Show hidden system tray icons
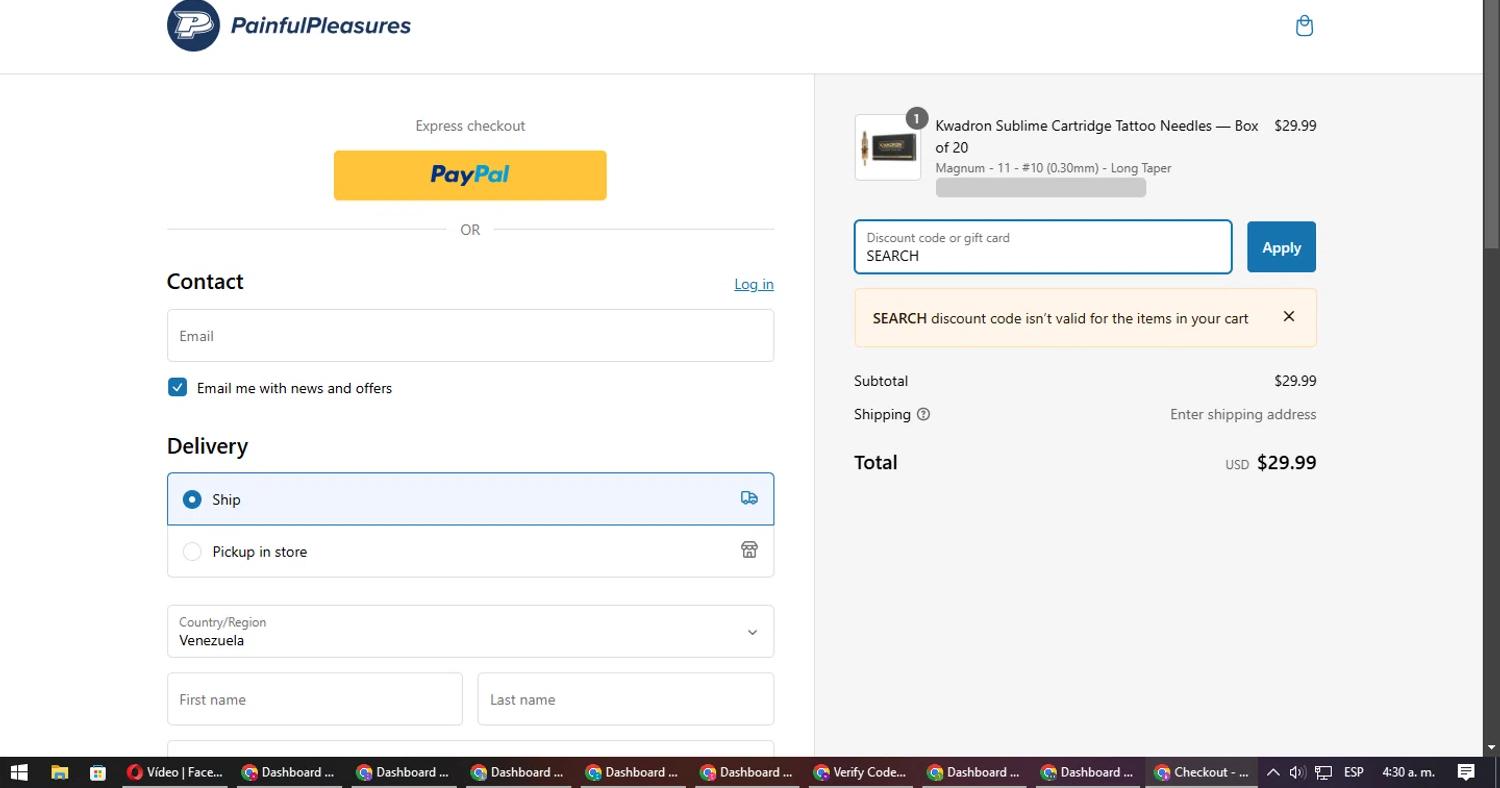 click(x=1272, y=772)
